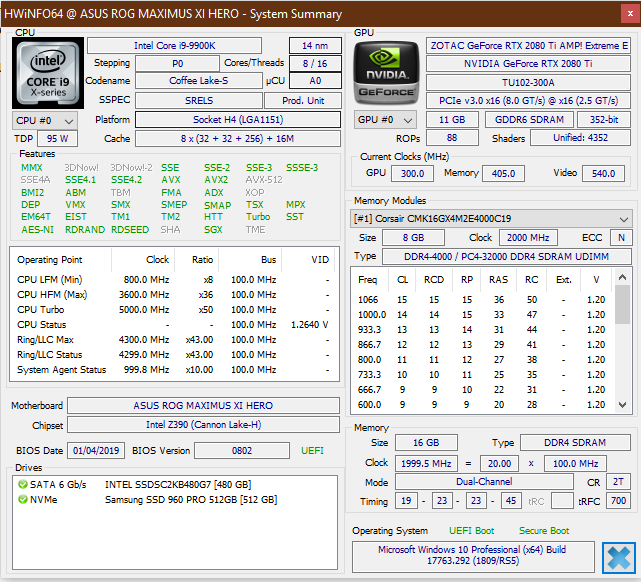Click the memory clock 1999.5 MHz value
641x582 pixels.
(426, 464)
